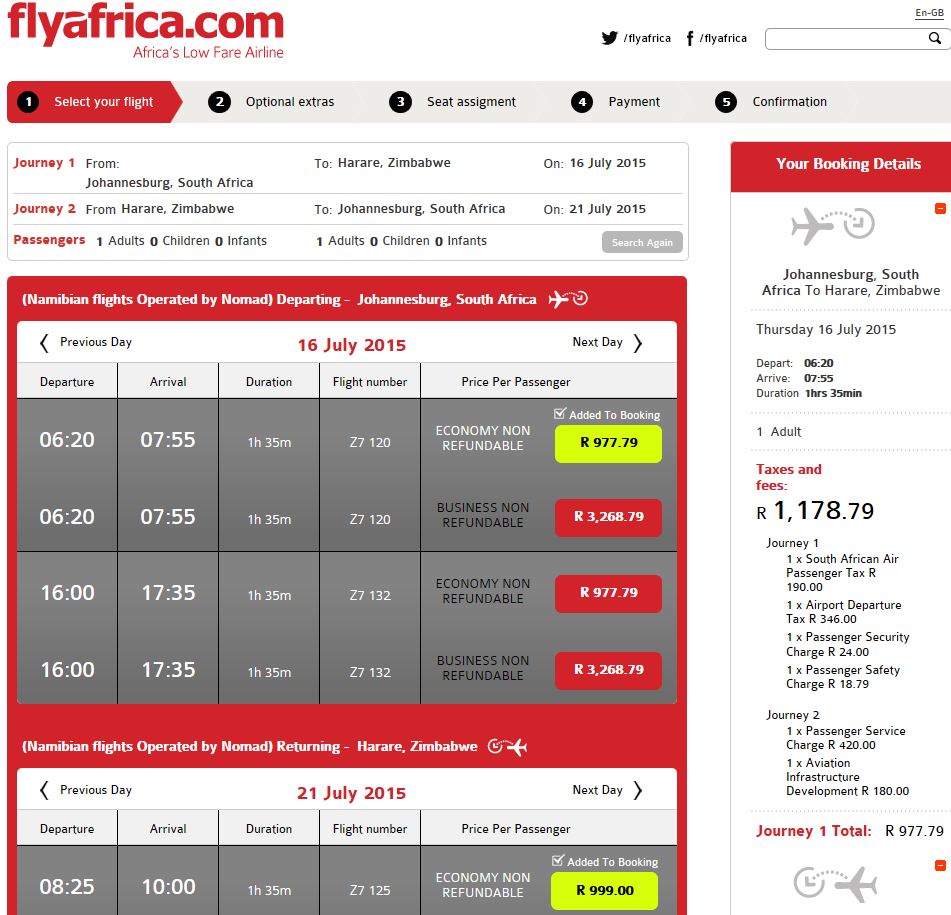The height and width of the screenshot is (915, 951).
Task: Click plane icon beside Departing Johannesburg header
Action: (x=568, y=299)
